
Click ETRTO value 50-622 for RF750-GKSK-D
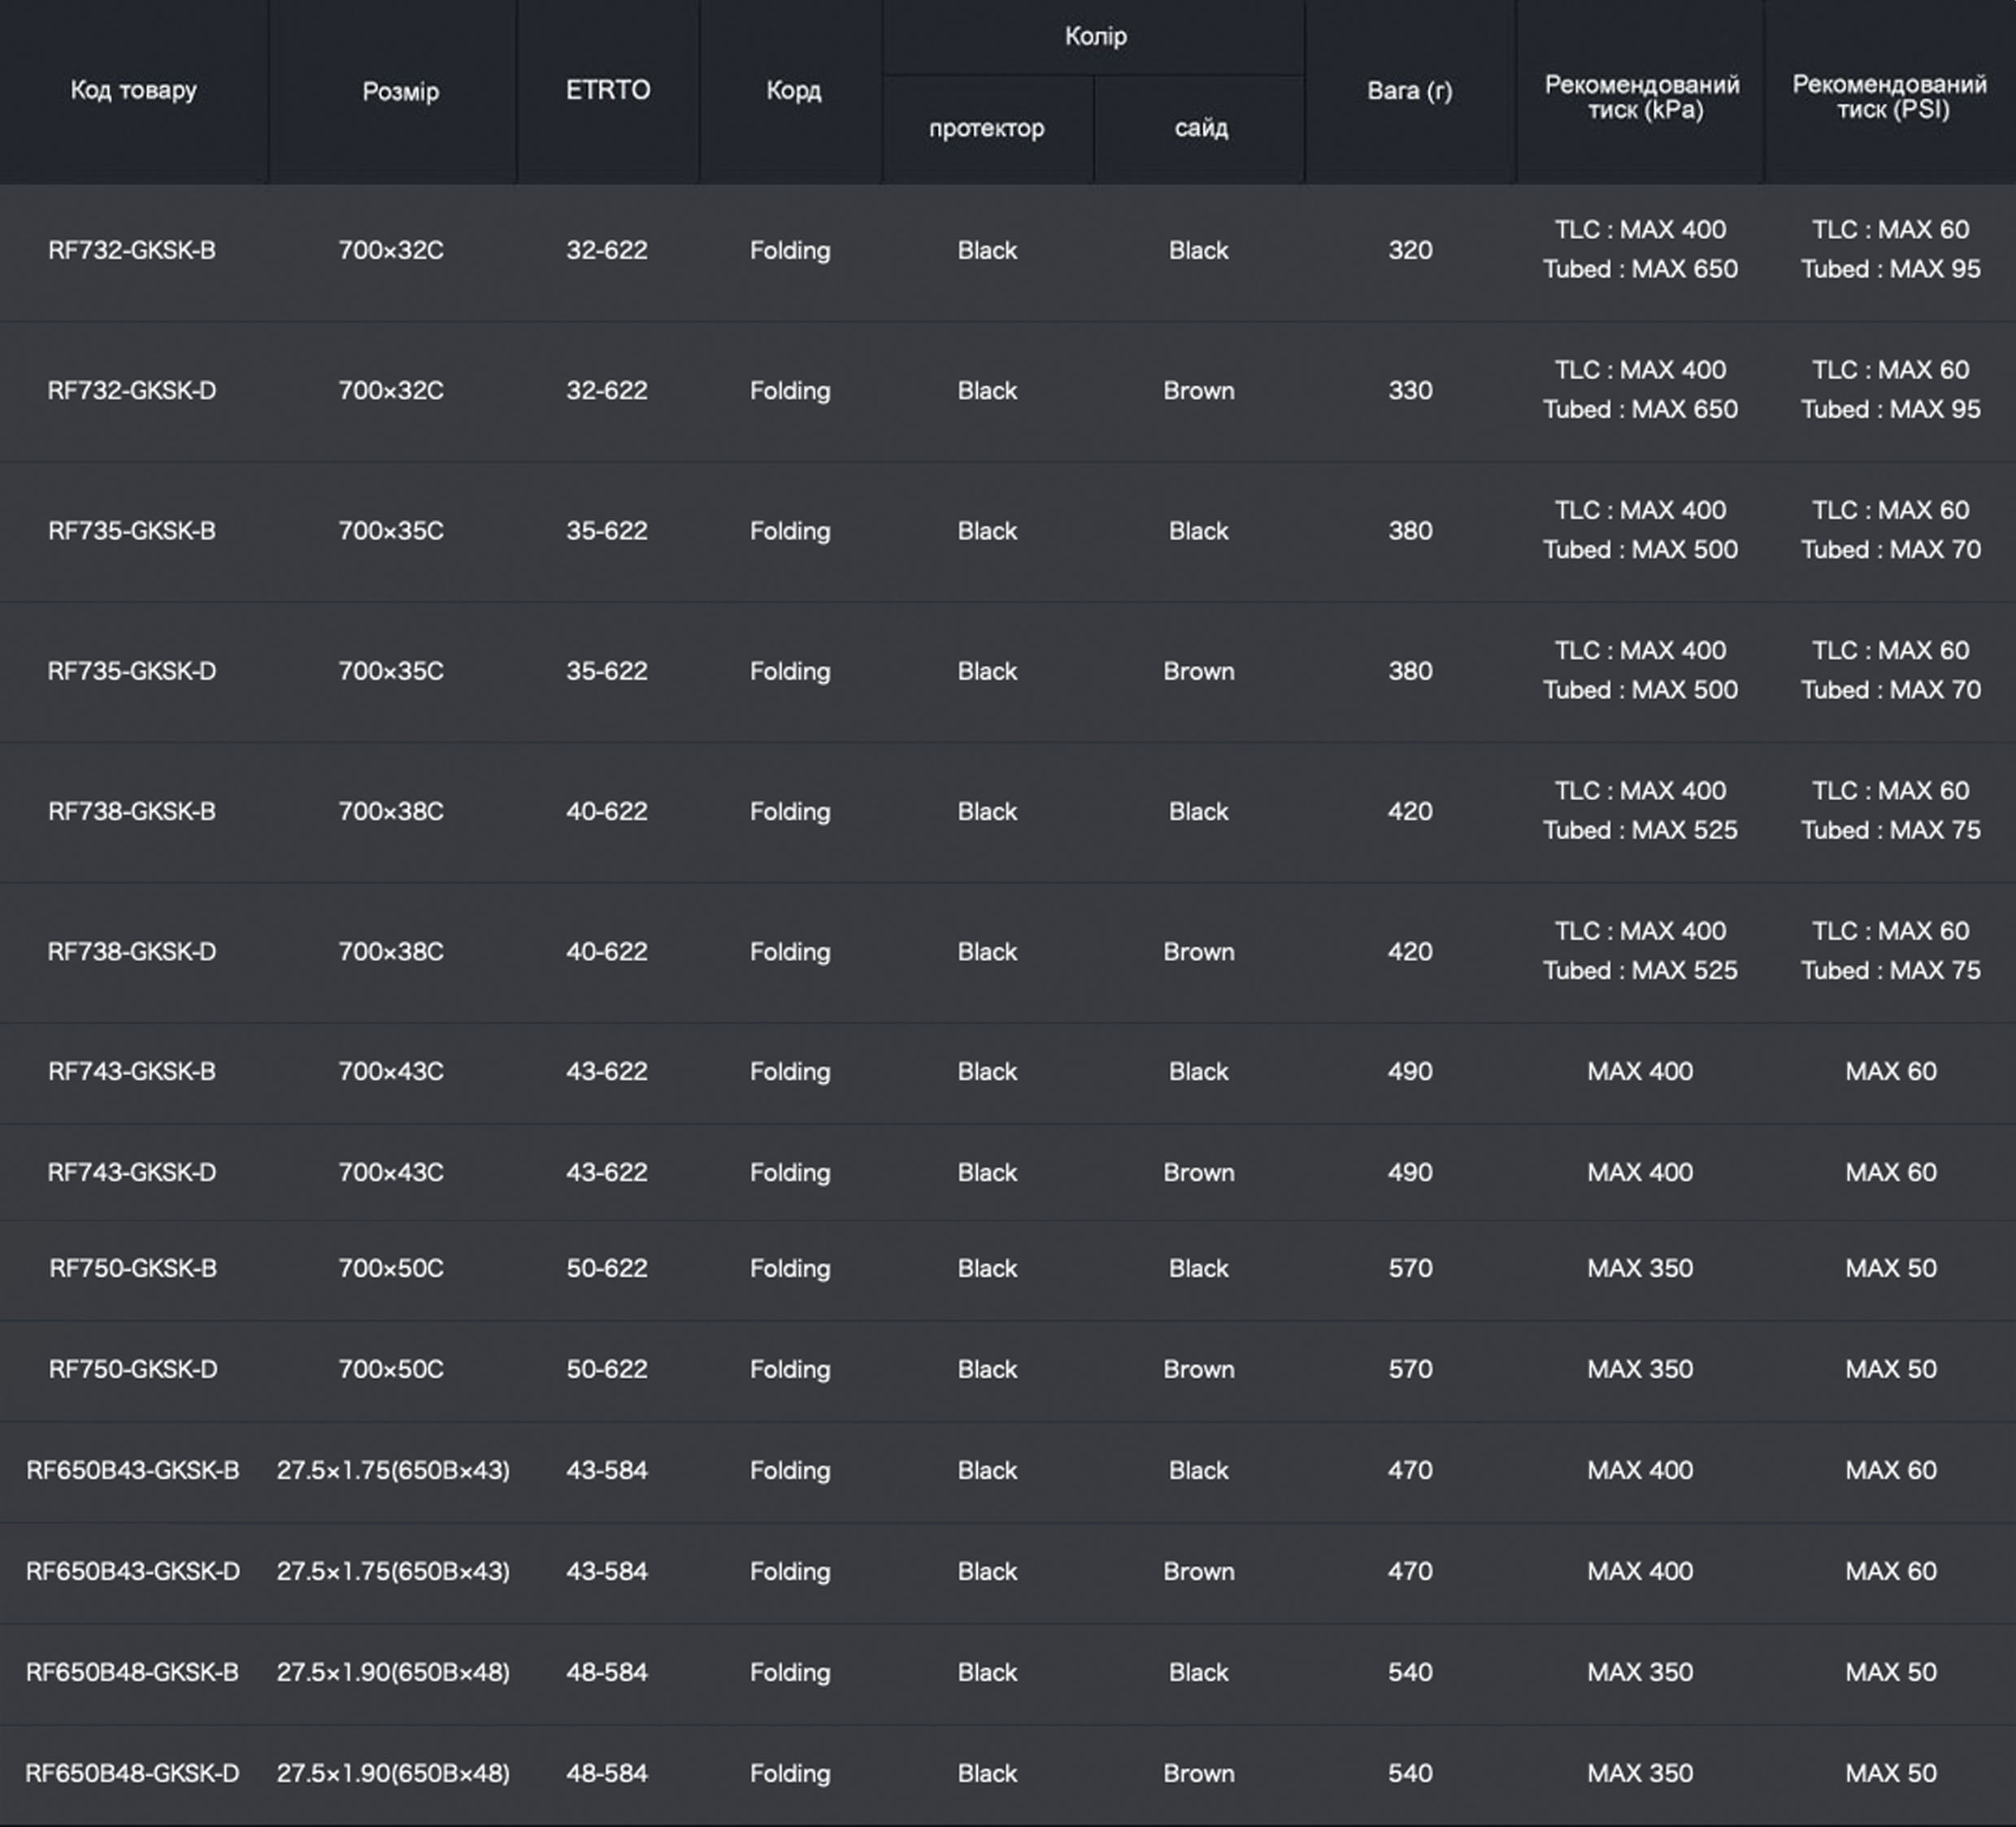[607, 1369]
